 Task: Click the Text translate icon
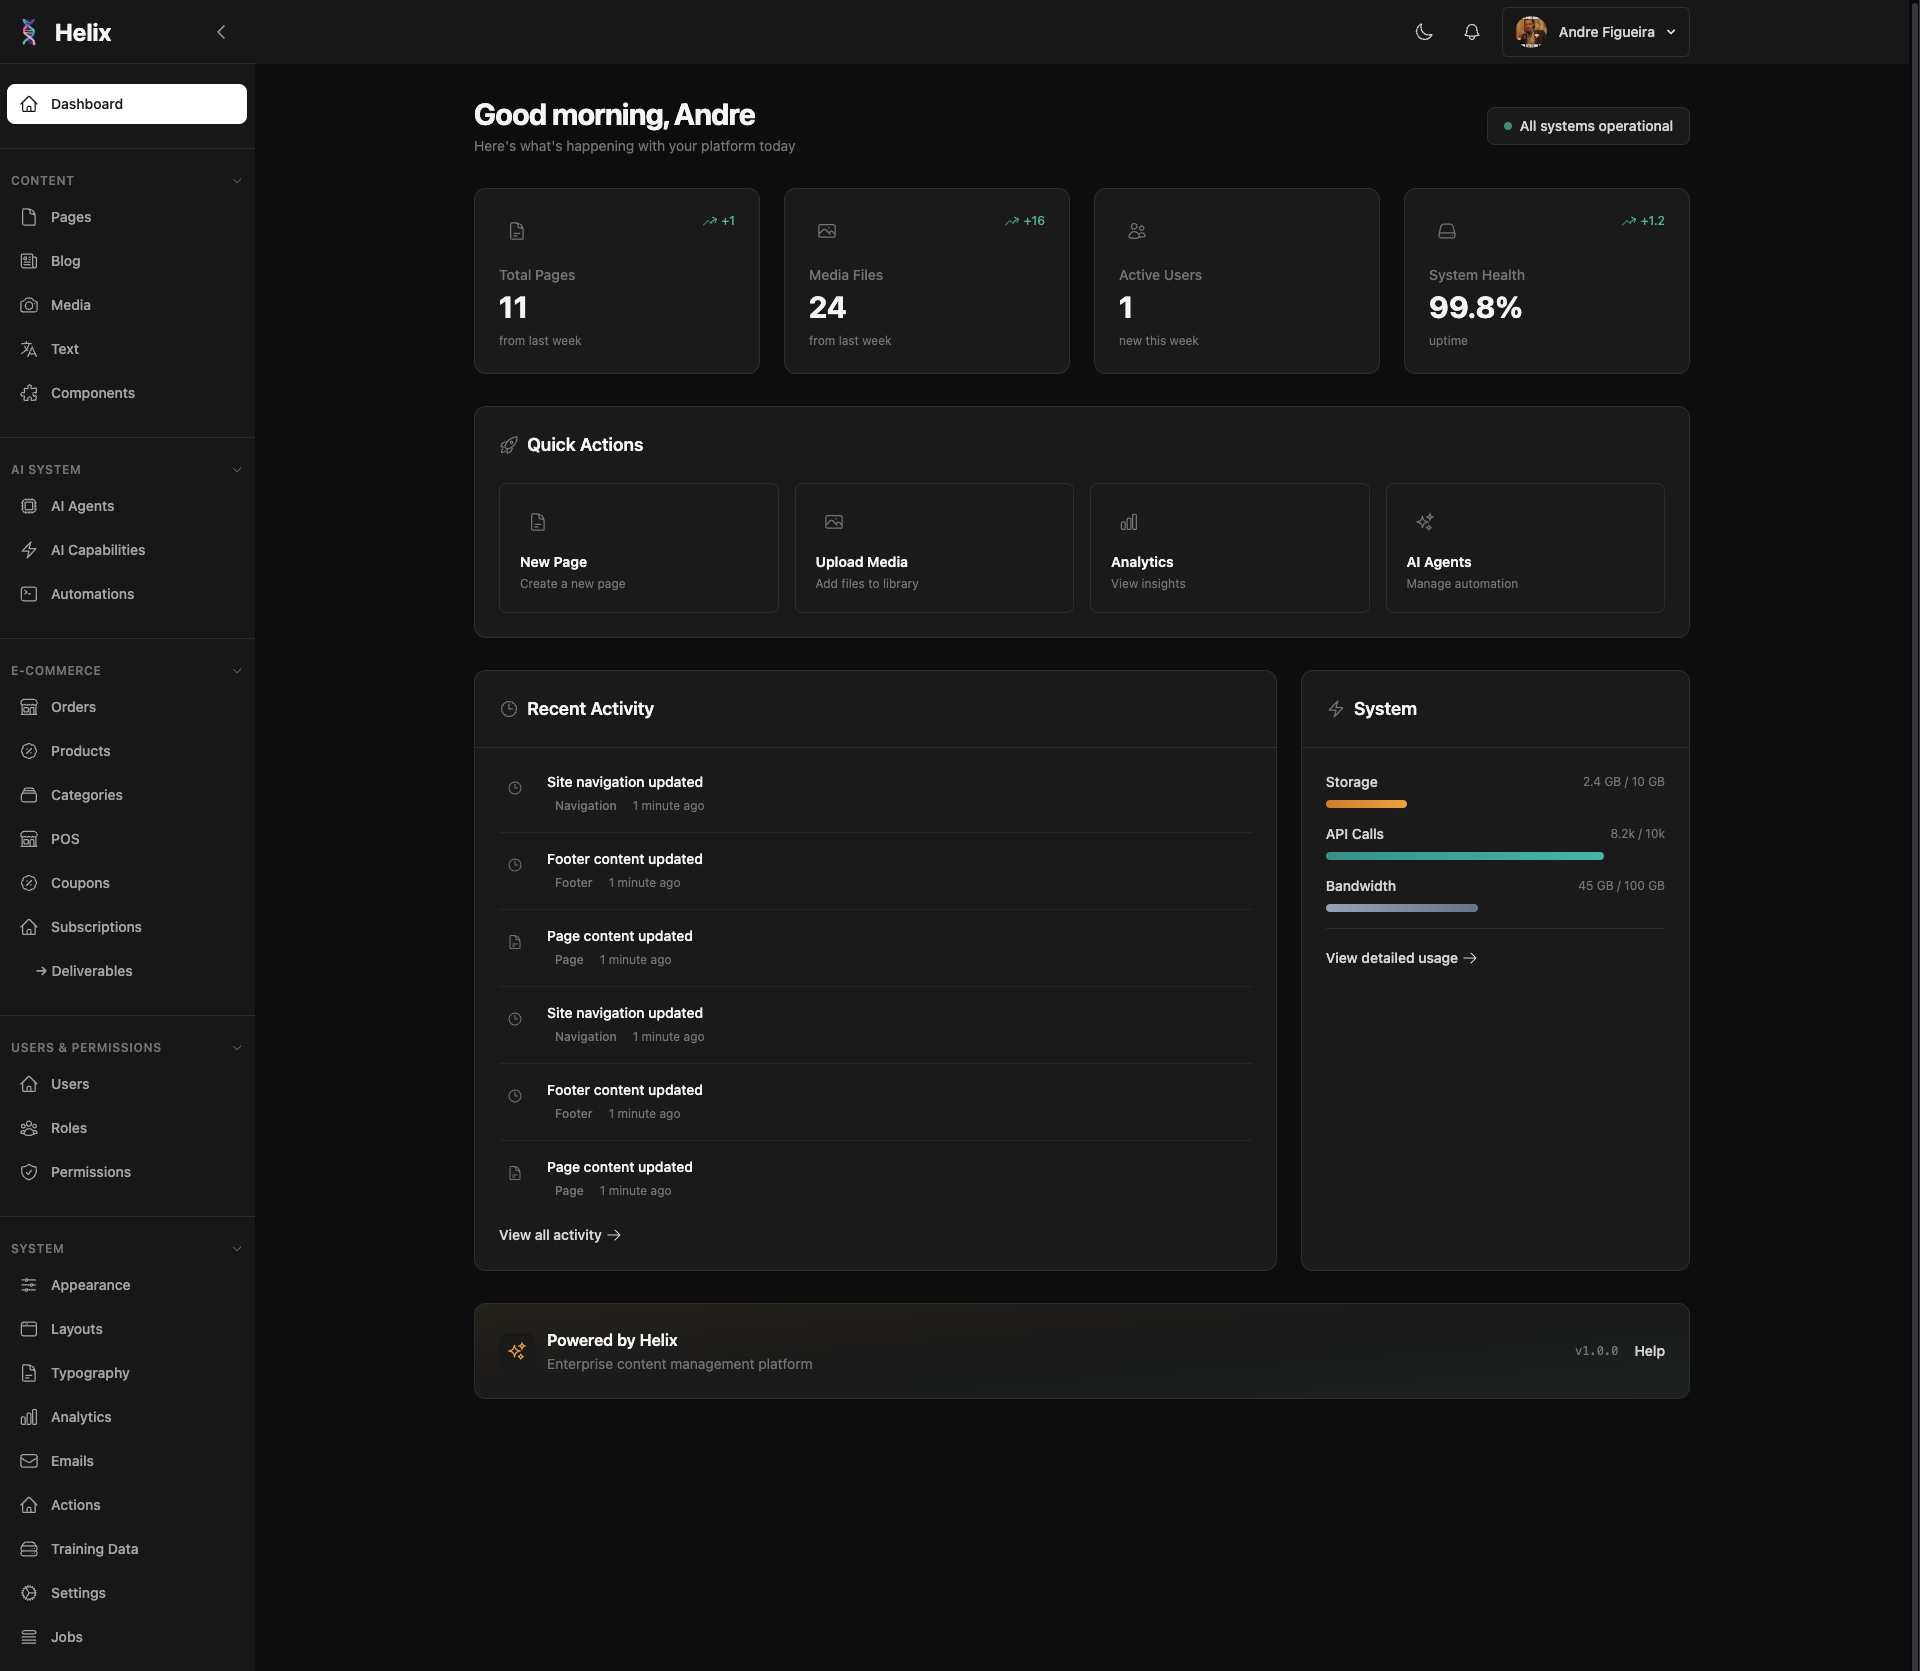[x=29, y=349]
